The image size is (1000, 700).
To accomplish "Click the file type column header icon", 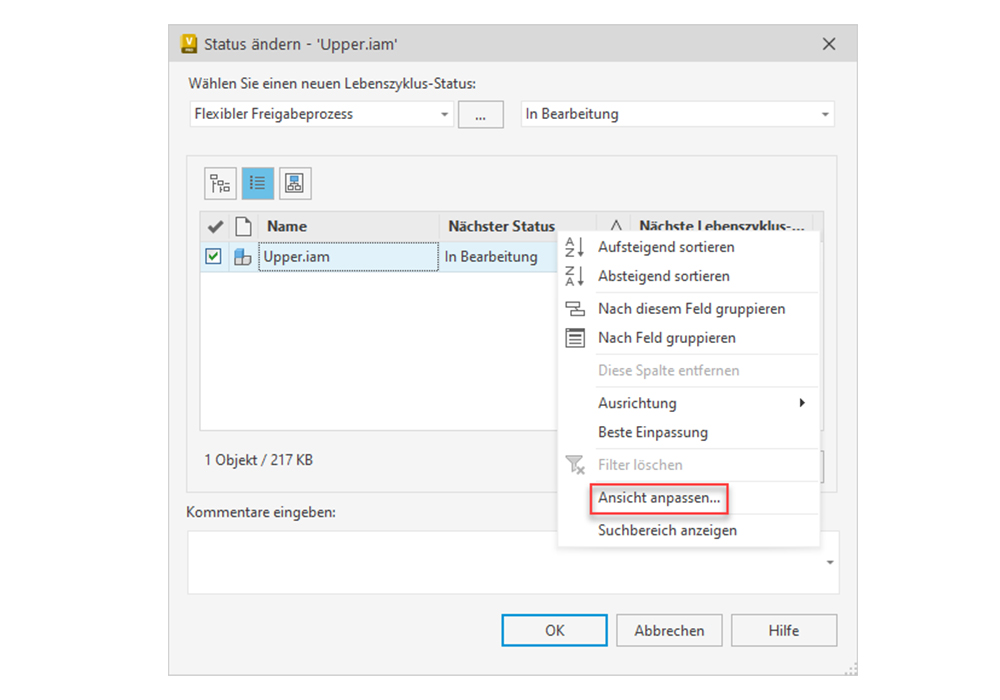I will [x=242, y=226].
